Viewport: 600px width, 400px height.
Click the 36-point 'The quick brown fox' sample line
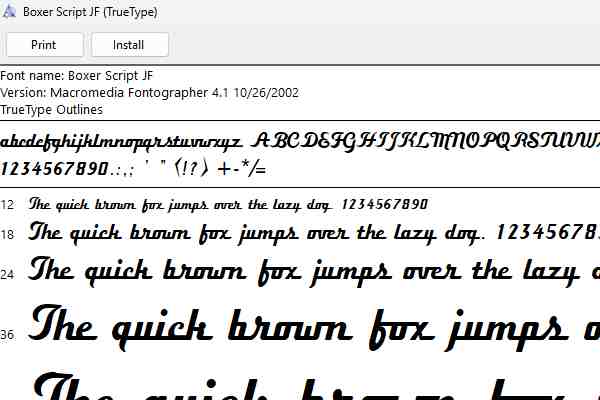coord(314,328)
